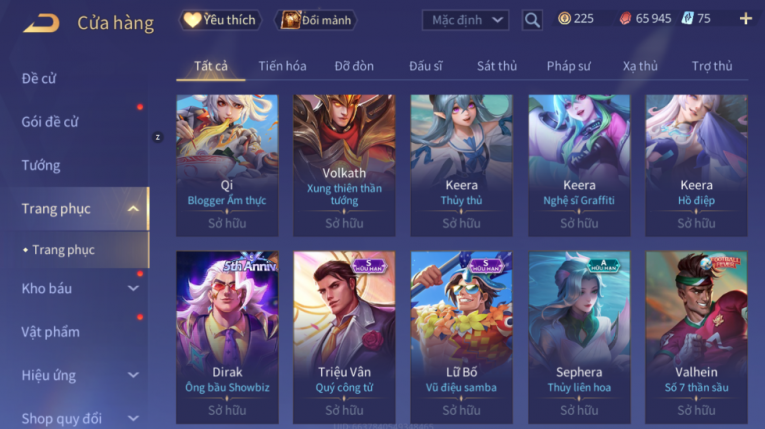The height and width of the screenshot is (429, 765).
Task: Open the Mặc định sort dropdown
Action: point(465,20)
